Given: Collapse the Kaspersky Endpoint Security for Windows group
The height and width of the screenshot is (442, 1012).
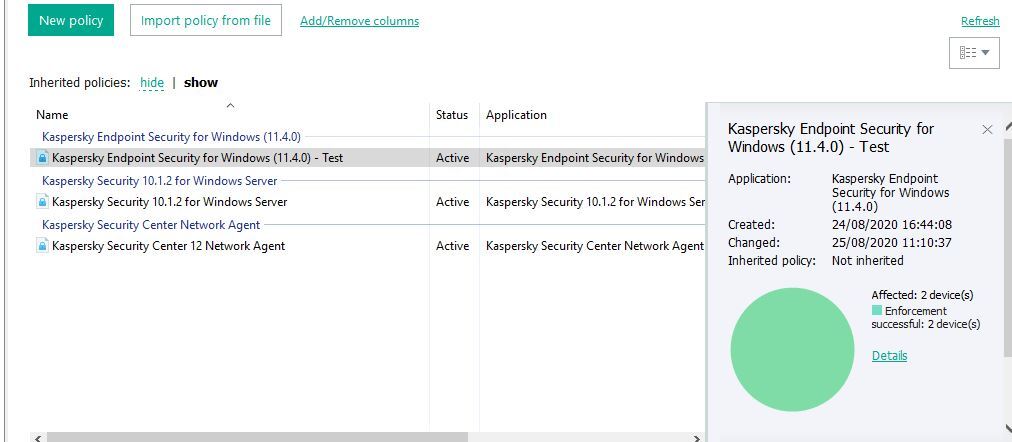Looking at the screenshot, I should pyautogui.click(x=171, y=137).
